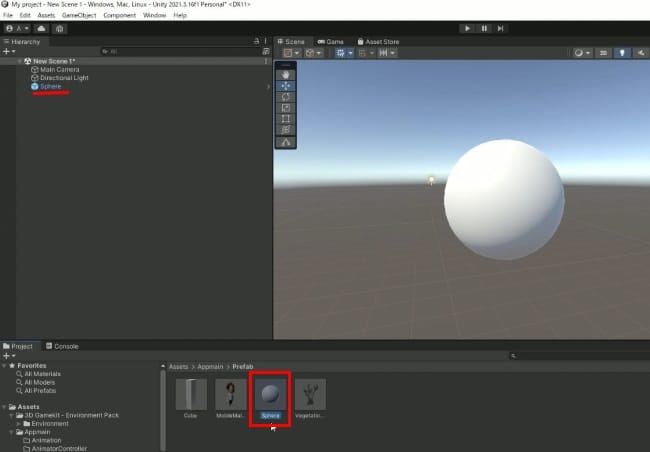Open the cloud services icon
Image resolution: width=650 pixels, height=452 pixels.
pos(41,29)
